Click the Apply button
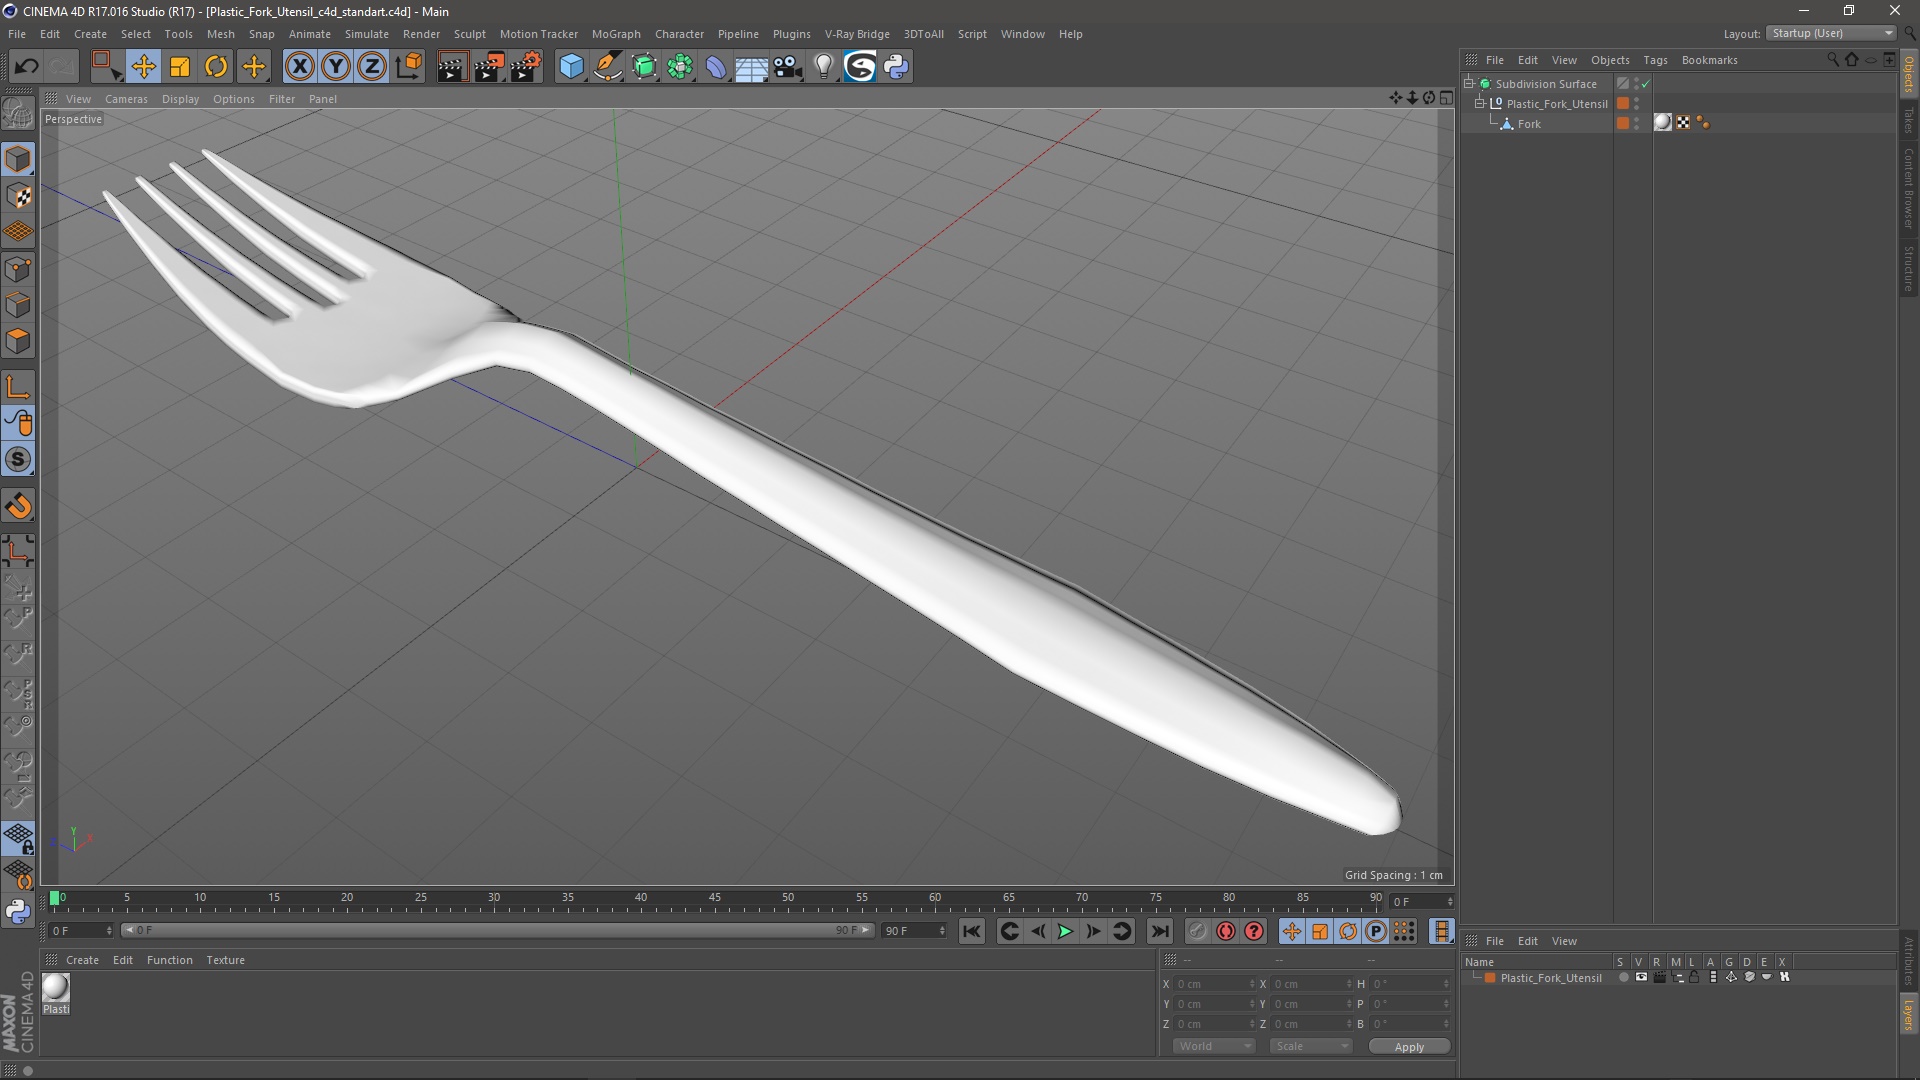1920x1080 pixels. tap(1408, 1047)
